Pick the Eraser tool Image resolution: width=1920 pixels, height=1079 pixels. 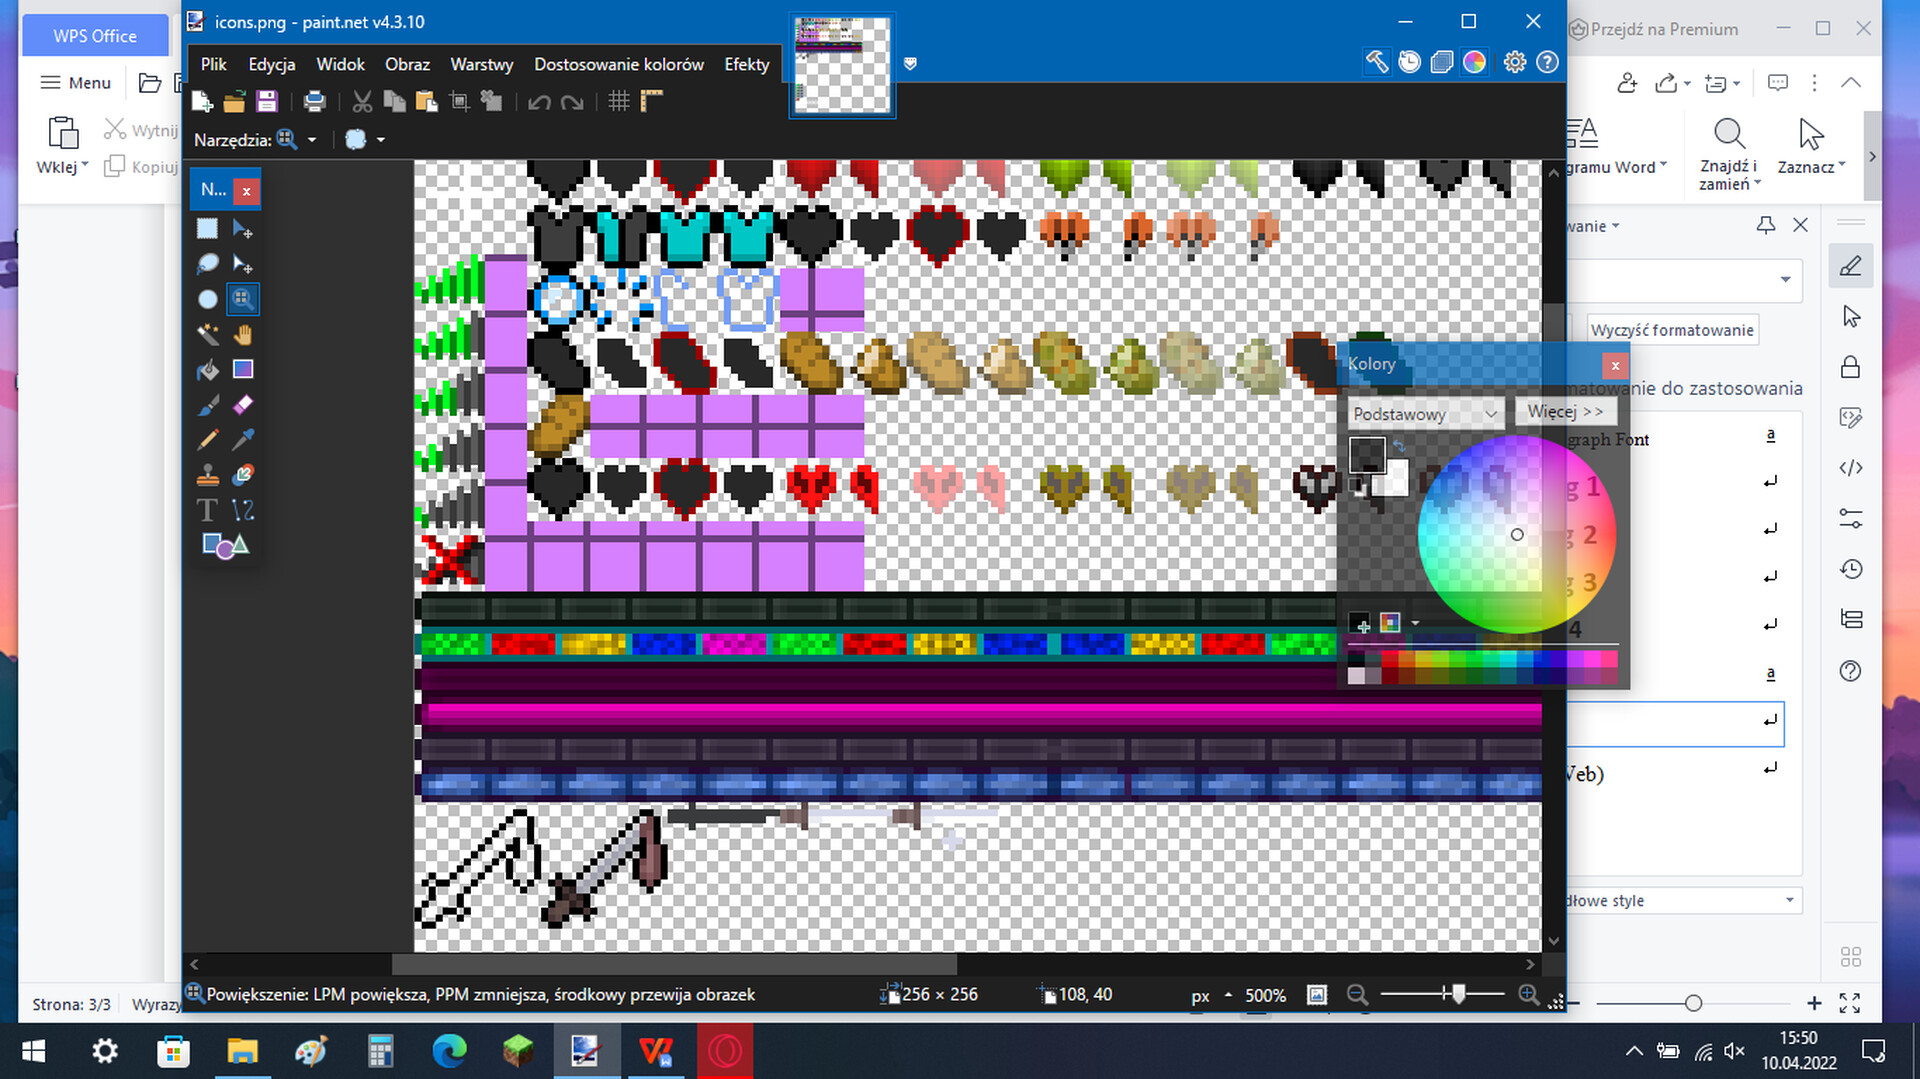coord(243,405)
